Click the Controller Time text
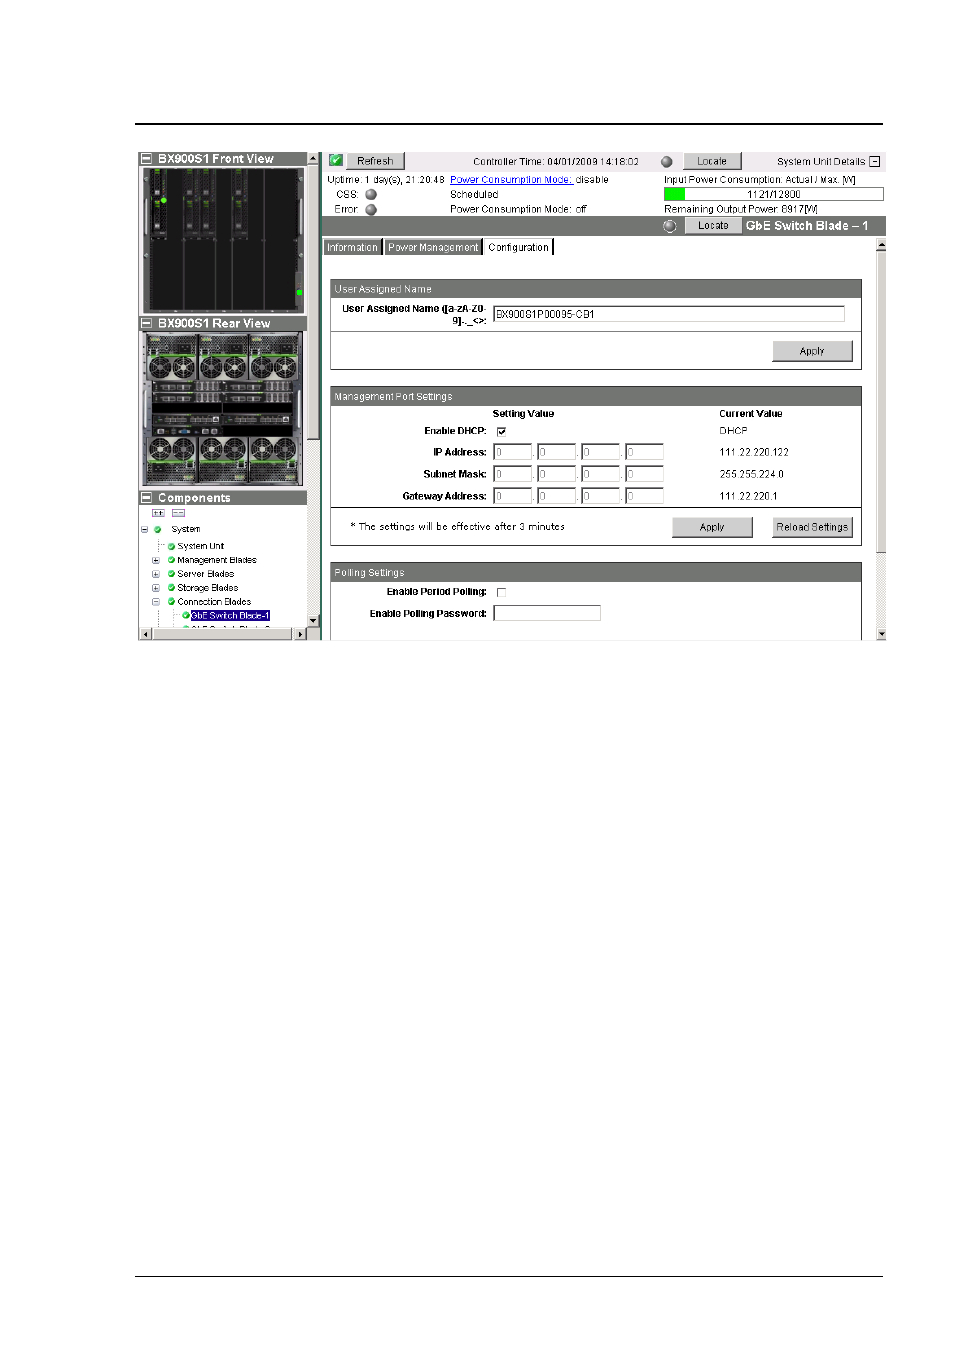This screenshot has width=955, height=1354. click(x=556, y=161)
